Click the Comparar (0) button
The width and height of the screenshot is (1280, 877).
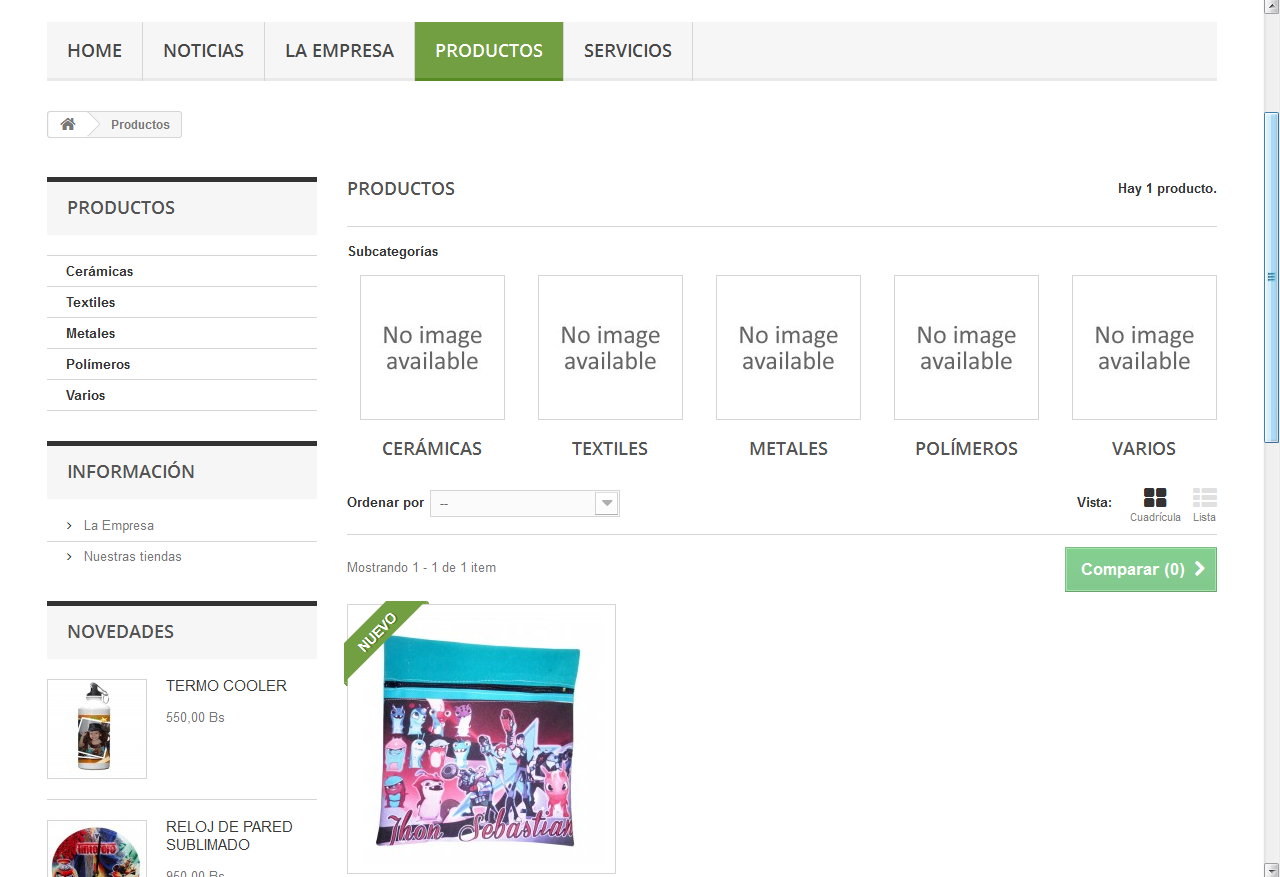point(1141,569)
